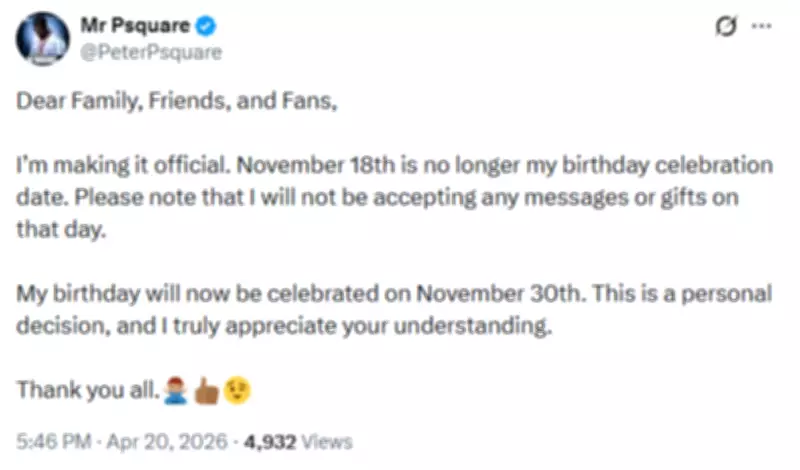Open Mr Psquare's profile picture
Viewport: 800px width, 470px height.
[x=42, y=39]
